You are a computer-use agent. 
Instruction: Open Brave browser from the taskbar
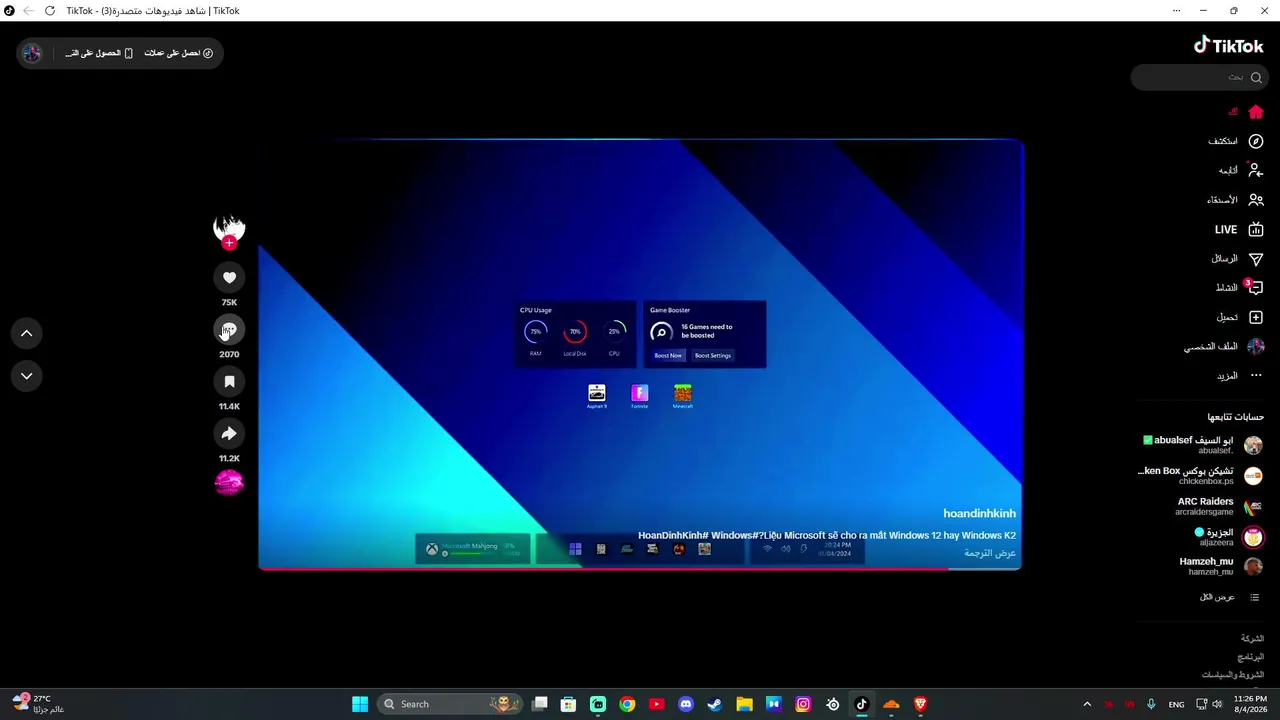click(921, 704)
